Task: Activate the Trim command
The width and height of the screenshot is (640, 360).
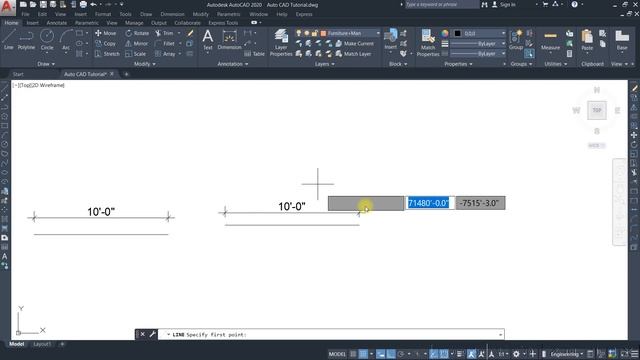Action: pos(164,33)
